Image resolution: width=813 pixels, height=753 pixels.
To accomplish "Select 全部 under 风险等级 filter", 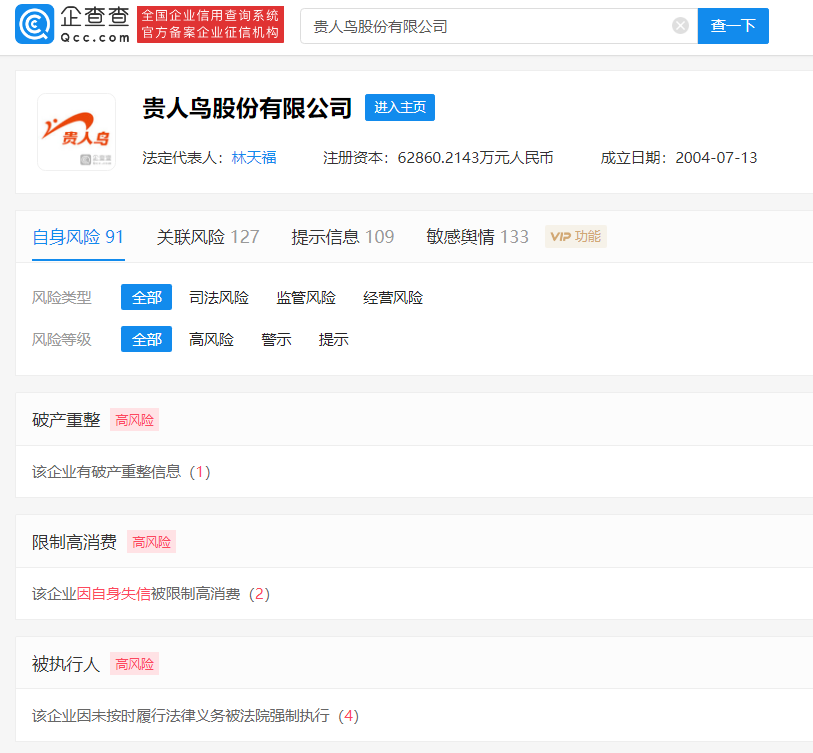I will pos(146,339).
